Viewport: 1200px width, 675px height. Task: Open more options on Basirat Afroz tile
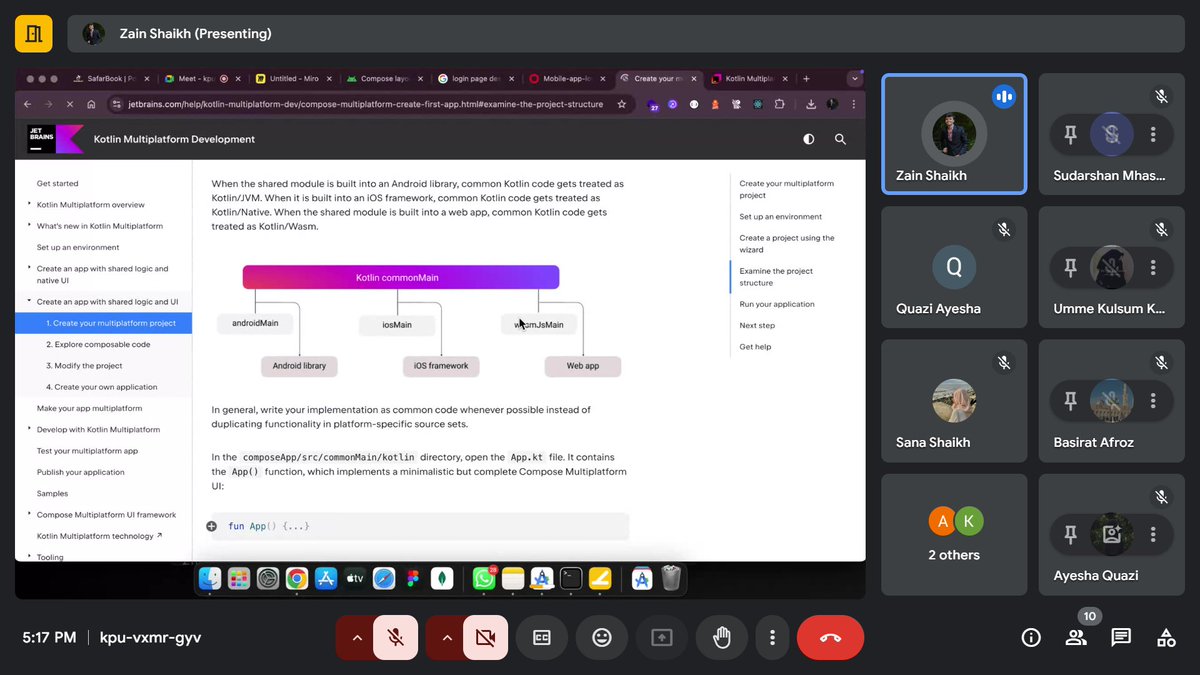[x=1153, y=401]
